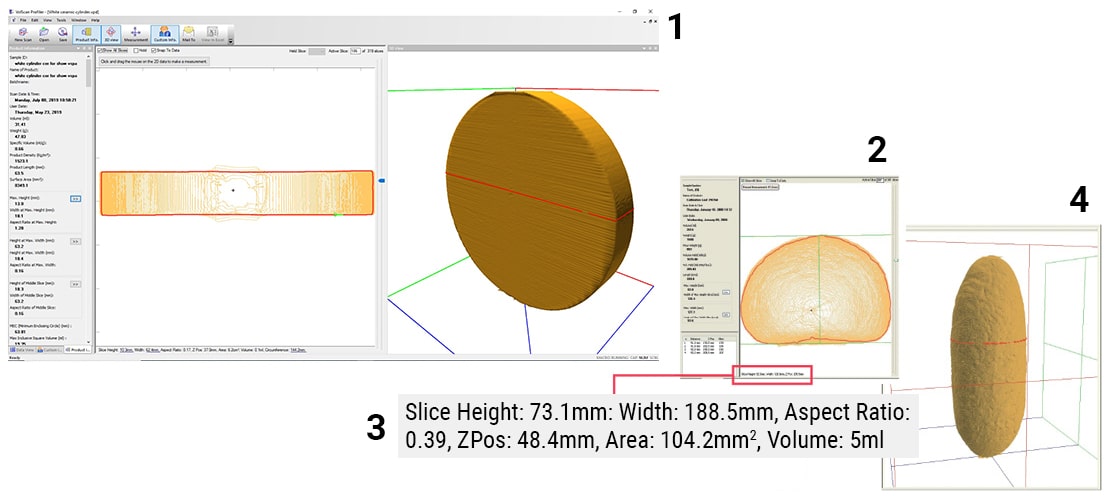
Task: Open the File menu
Action: [x=23, y=19]
